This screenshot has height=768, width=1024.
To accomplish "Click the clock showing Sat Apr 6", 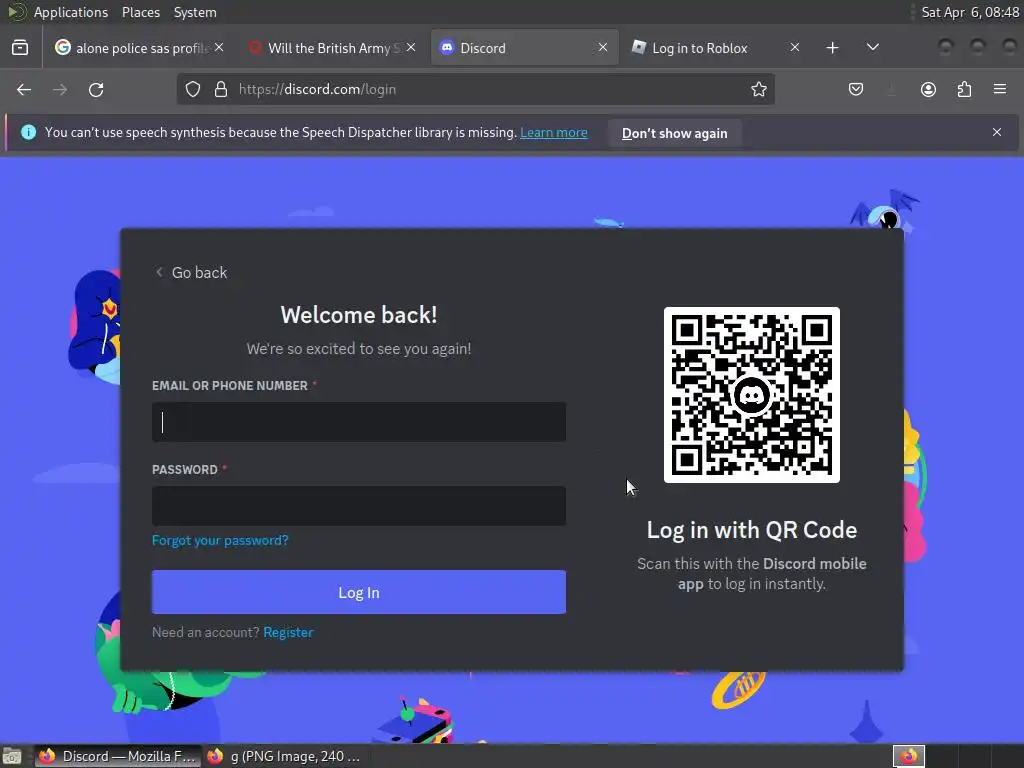I will coord(970,12).
